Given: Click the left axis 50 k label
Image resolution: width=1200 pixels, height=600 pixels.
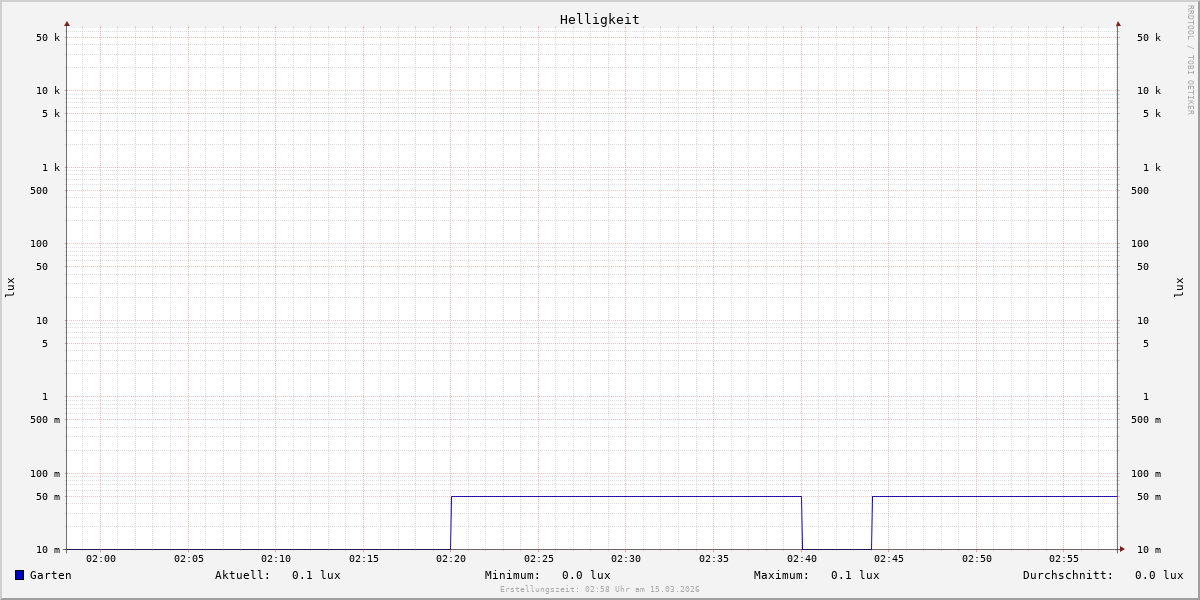Looking at the screenshot, I should point(48,38).
